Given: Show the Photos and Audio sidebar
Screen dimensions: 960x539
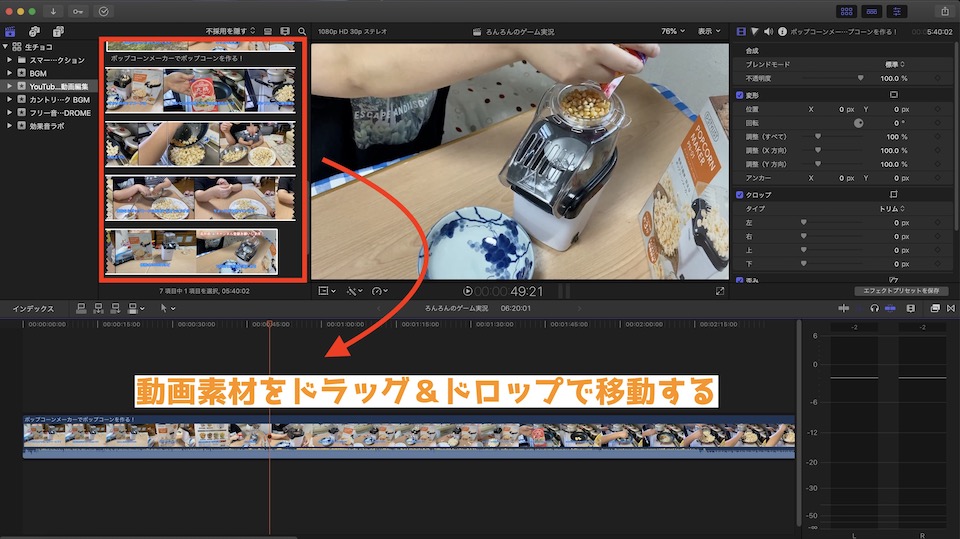Looking at the screenshot, I should click(34, 31).
